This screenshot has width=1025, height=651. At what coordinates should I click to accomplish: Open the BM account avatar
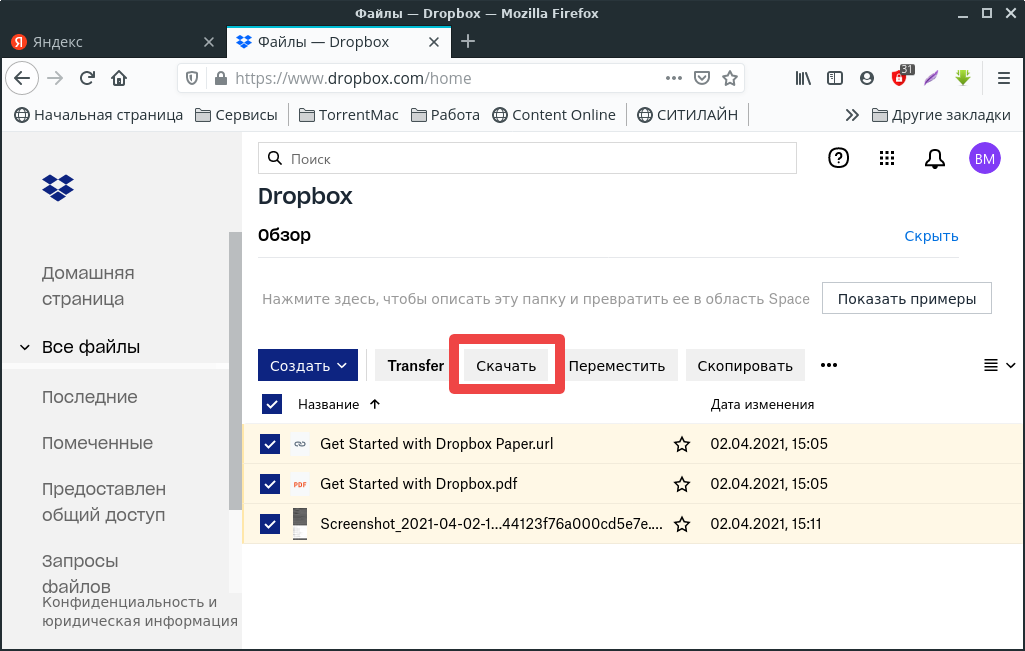984,158
